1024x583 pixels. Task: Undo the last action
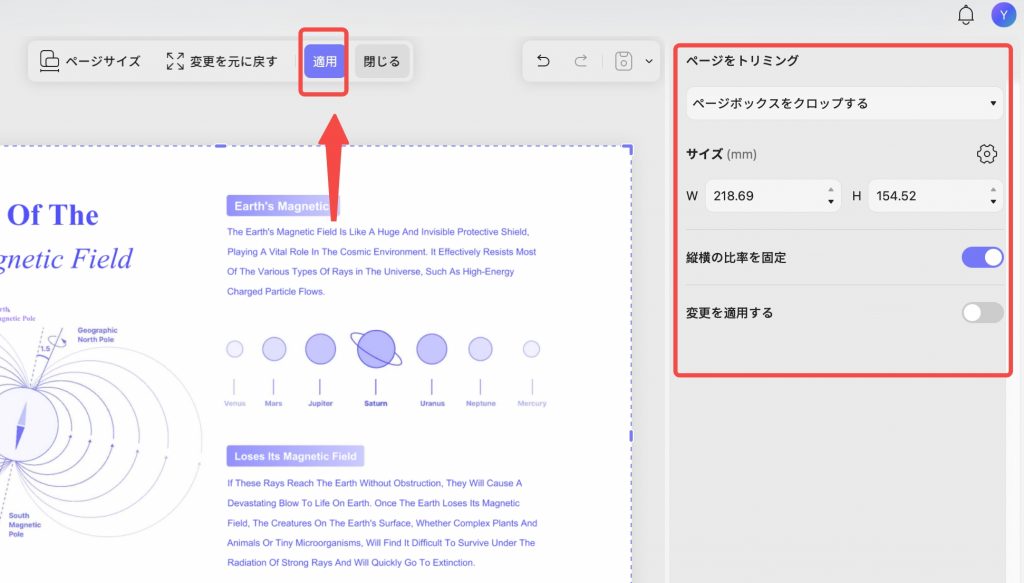tap(543, 61)
